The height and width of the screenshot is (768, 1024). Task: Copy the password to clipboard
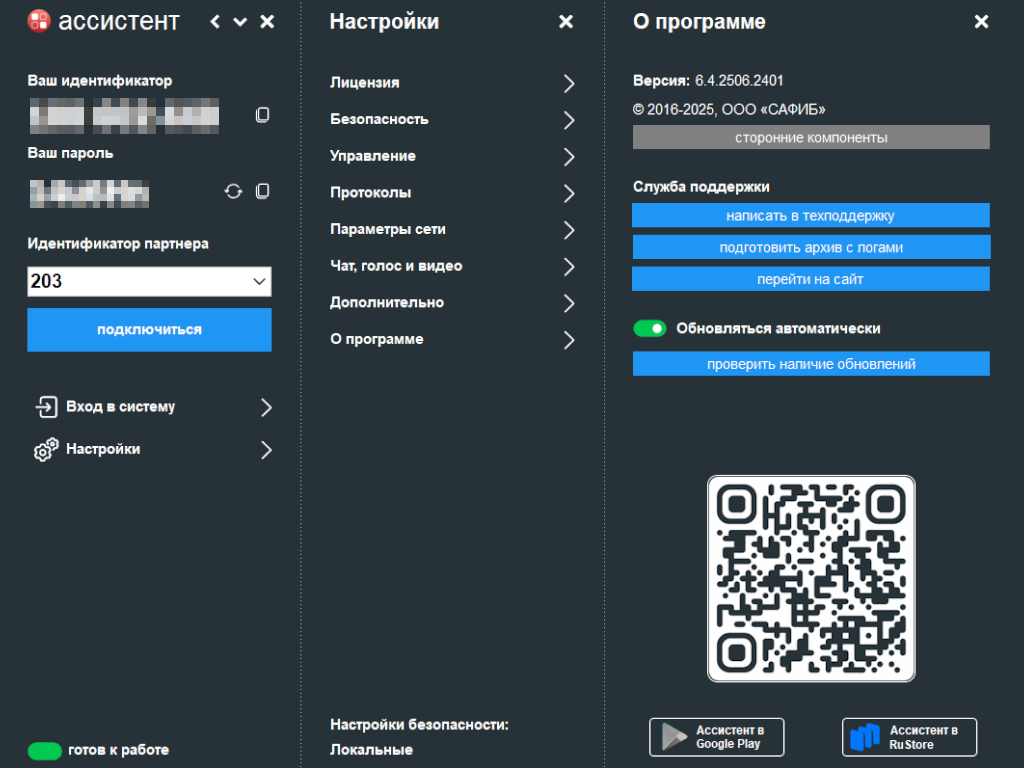tap(262, 191)
